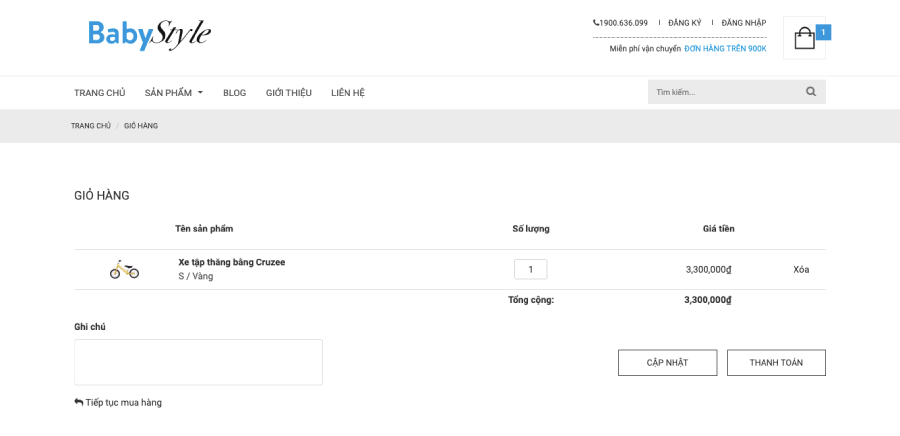Click the BabyStyle logo
The width and height of the screenshot is (900, 436).
tap(149, 35)
